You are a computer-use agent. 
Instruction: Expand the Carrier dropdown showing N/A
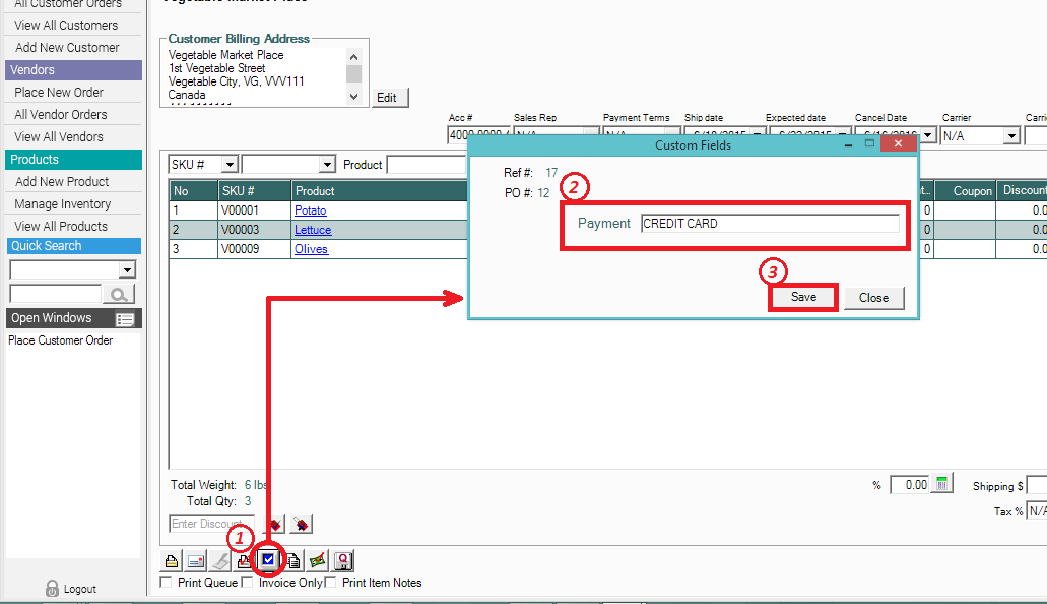[1011, 135]
